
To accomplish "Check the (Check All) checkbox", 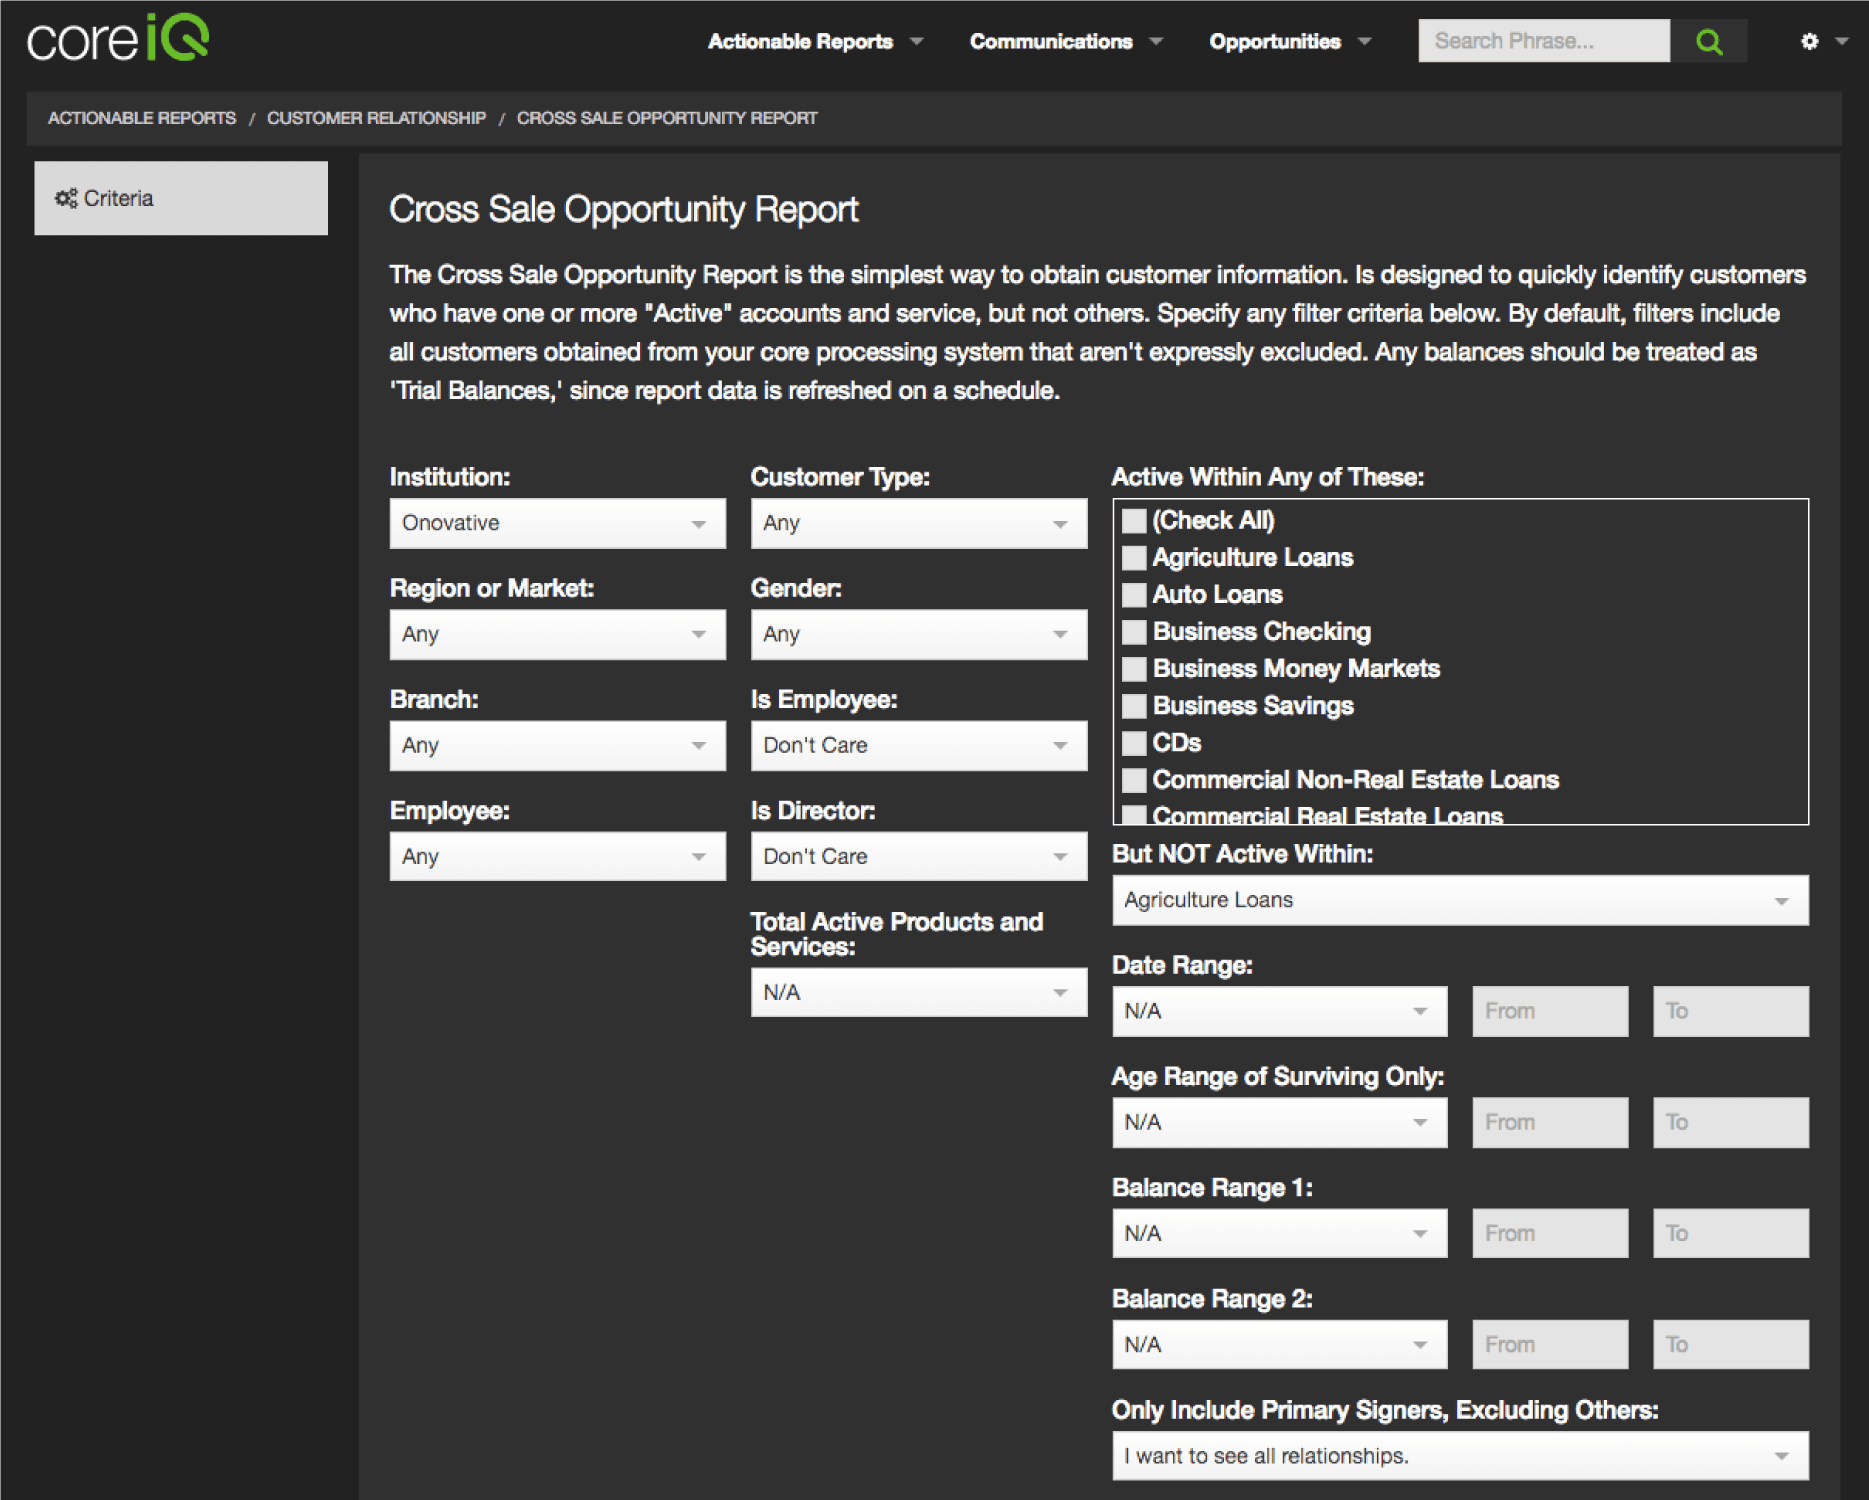I will point(1133,521).
